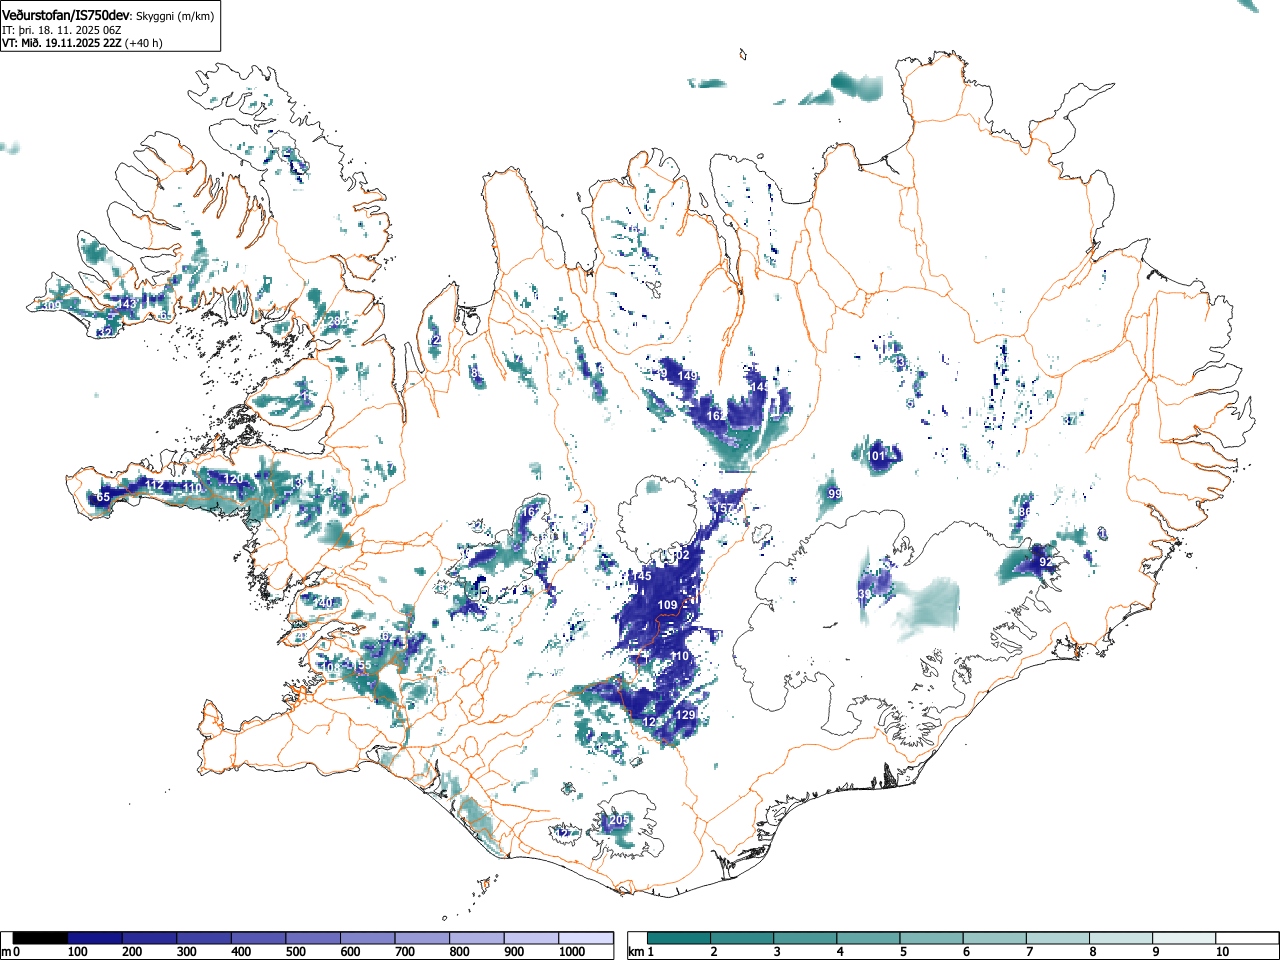Select the black 0–100 m legend swatch
The width and height of the screenshot is (1280, 960).
(x=41, y=938)
